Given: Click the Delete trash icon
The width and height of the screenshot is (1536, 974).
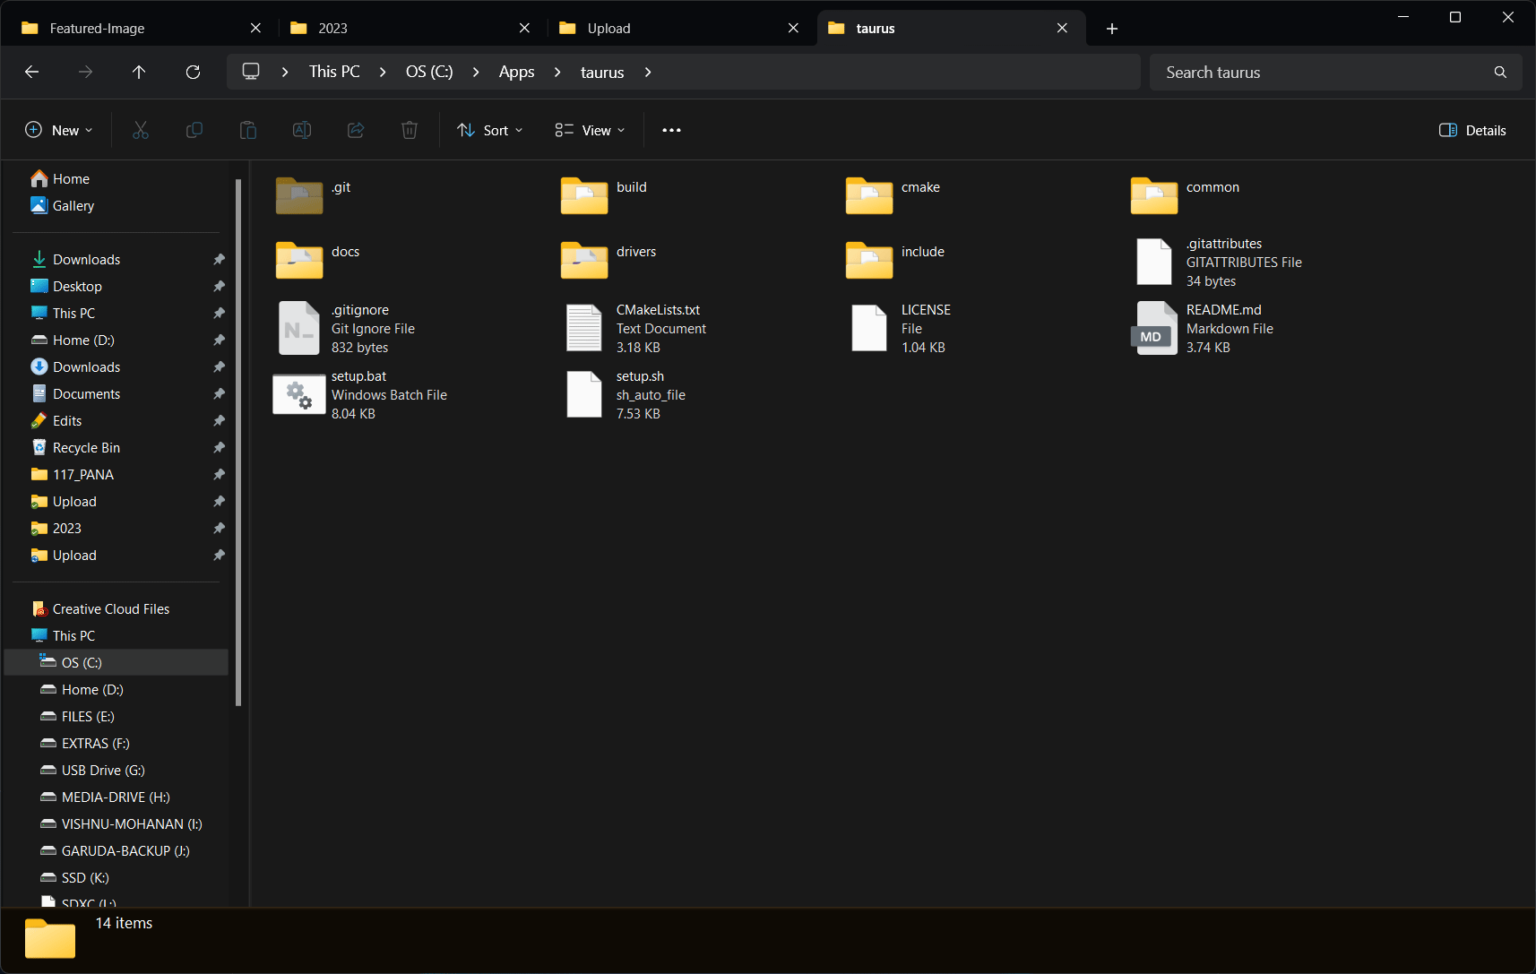Looking at the screenshot, I should [409, 130].
